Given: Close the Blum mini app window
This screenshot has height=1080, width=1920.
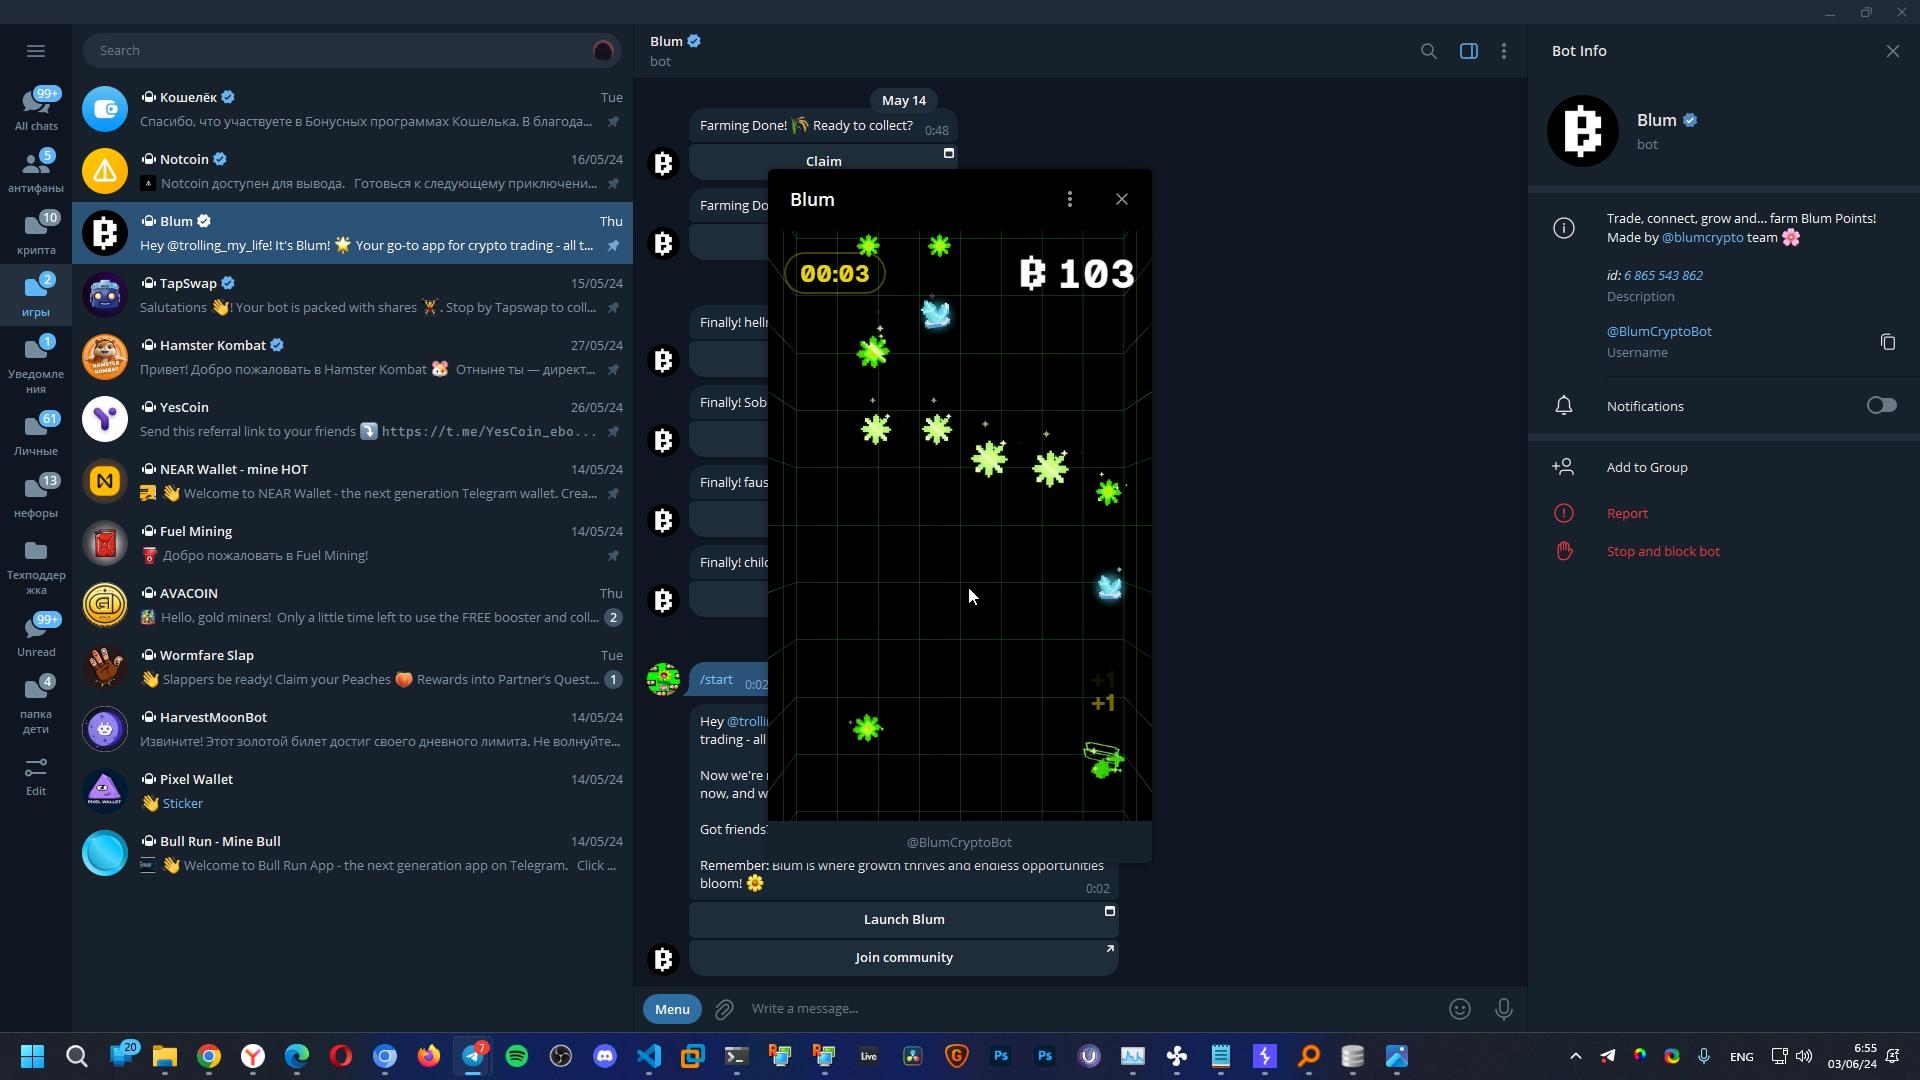Looking at the screenshot, I should tap(1122, 200).
